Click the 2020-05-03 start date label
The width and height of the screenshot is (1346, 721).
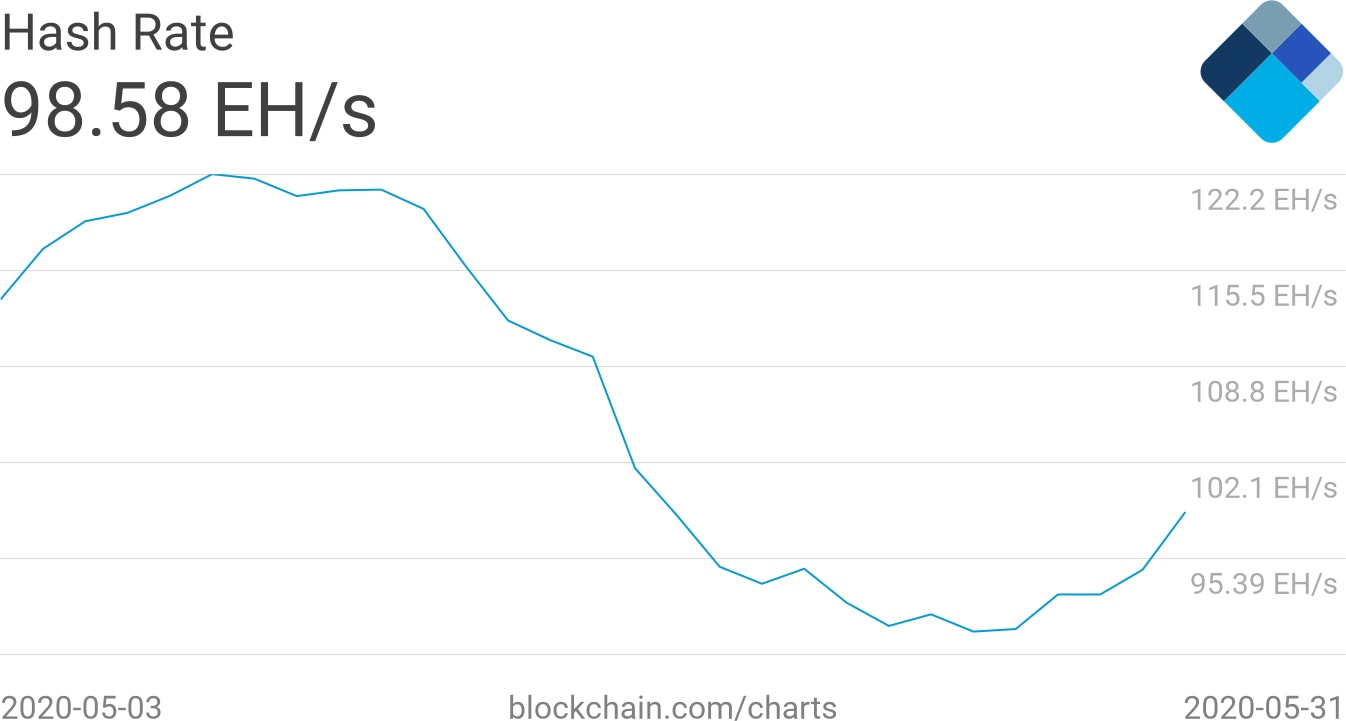[81, 707]
